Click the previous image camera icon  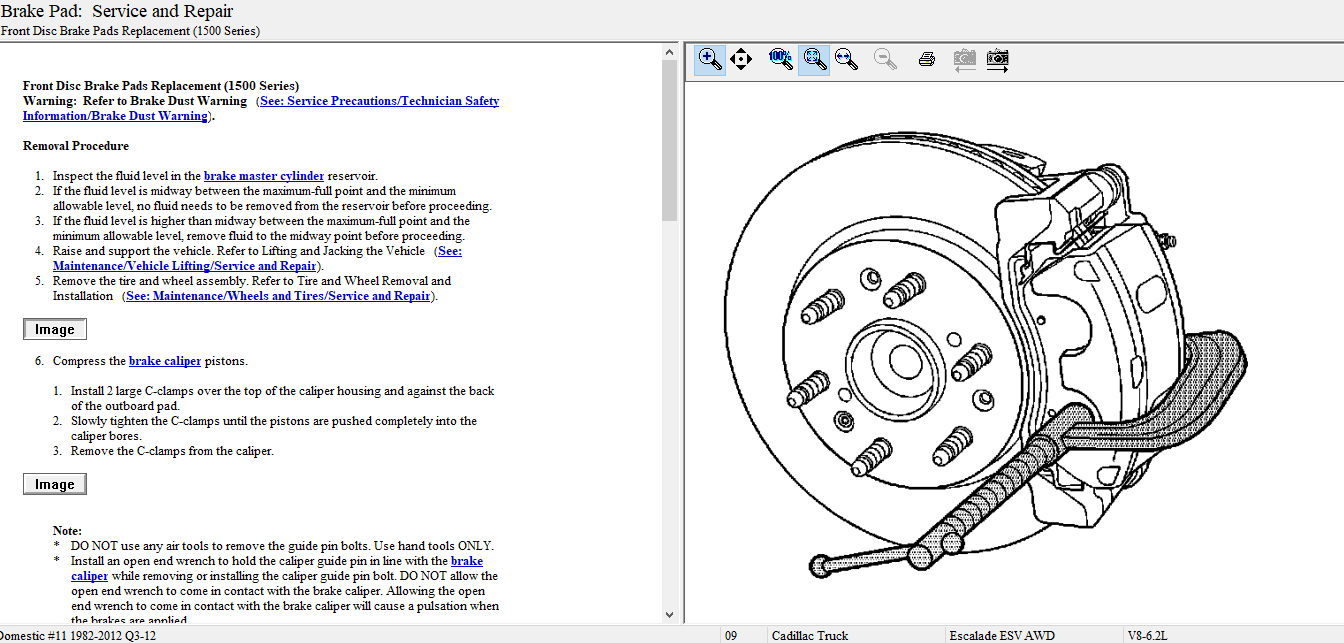(964, 59)
